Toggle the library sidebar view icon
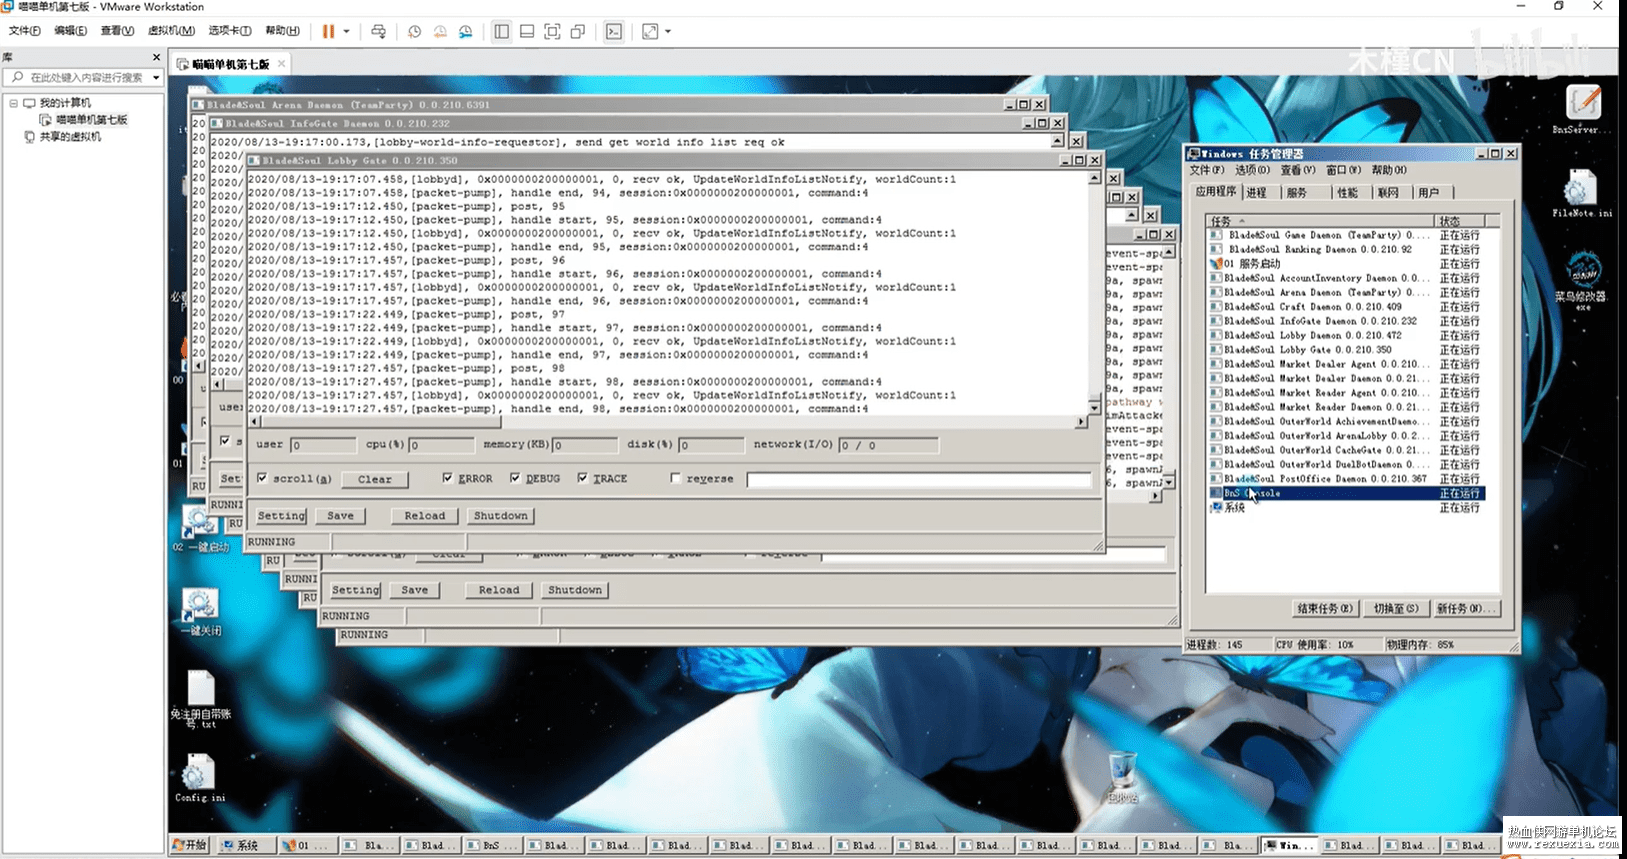The height and width of the screenshot is (859, 1627). (x=502, y=31)
